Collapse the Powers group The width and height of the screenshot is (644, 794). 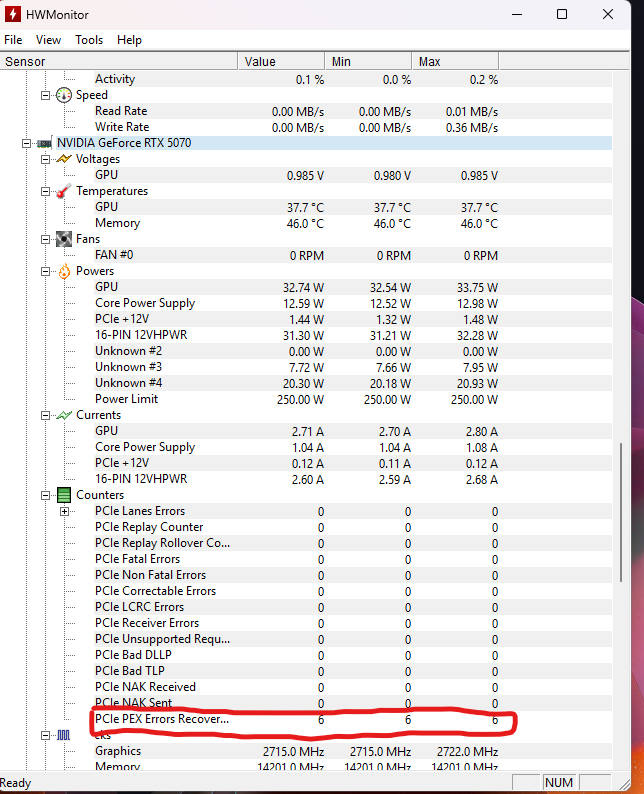[46, 271]
